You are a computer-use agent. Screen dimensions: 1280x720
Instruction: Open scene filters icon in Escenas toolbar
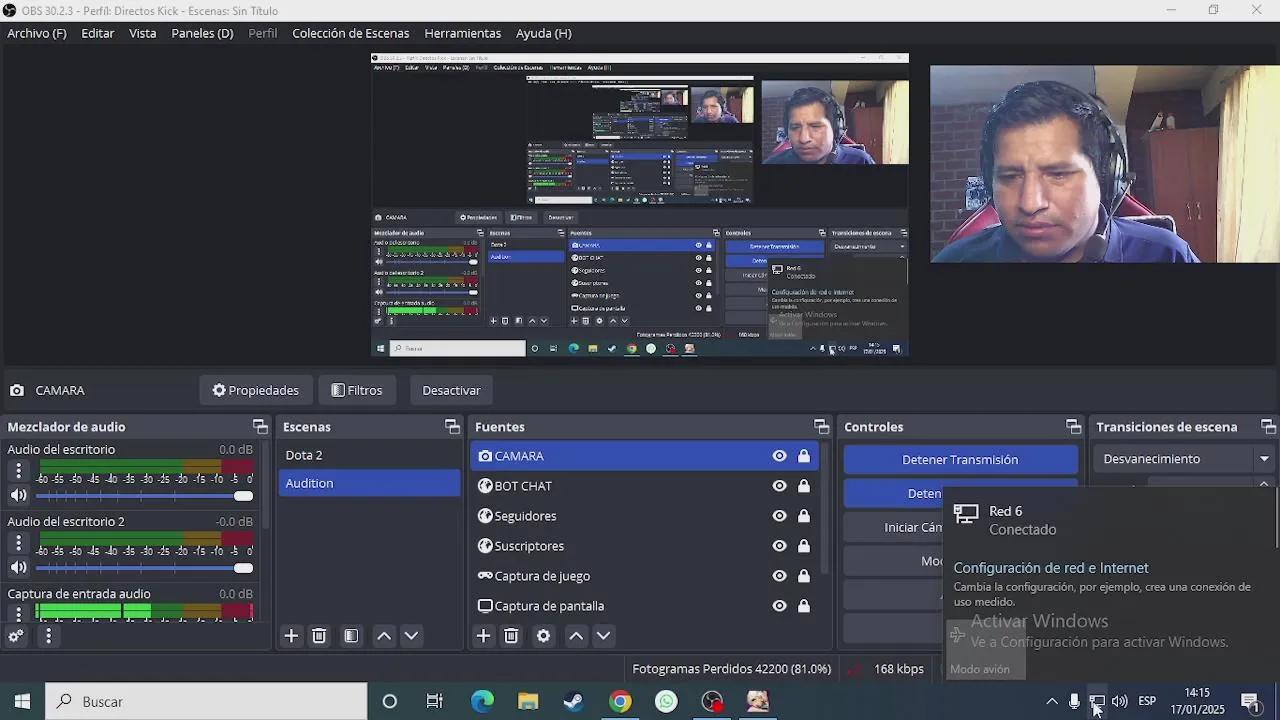(x=351, y=636)
